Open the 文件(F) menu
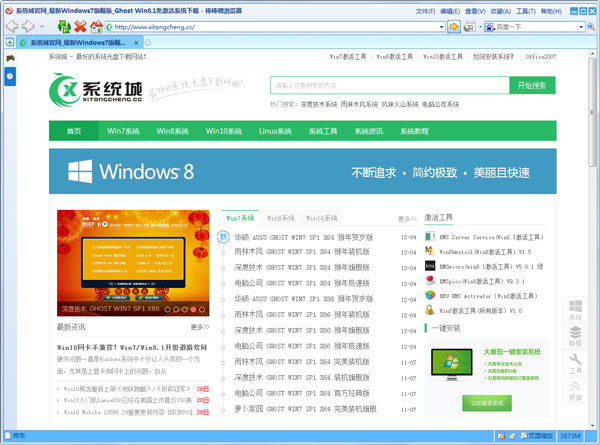 click(x=425, y=11)
